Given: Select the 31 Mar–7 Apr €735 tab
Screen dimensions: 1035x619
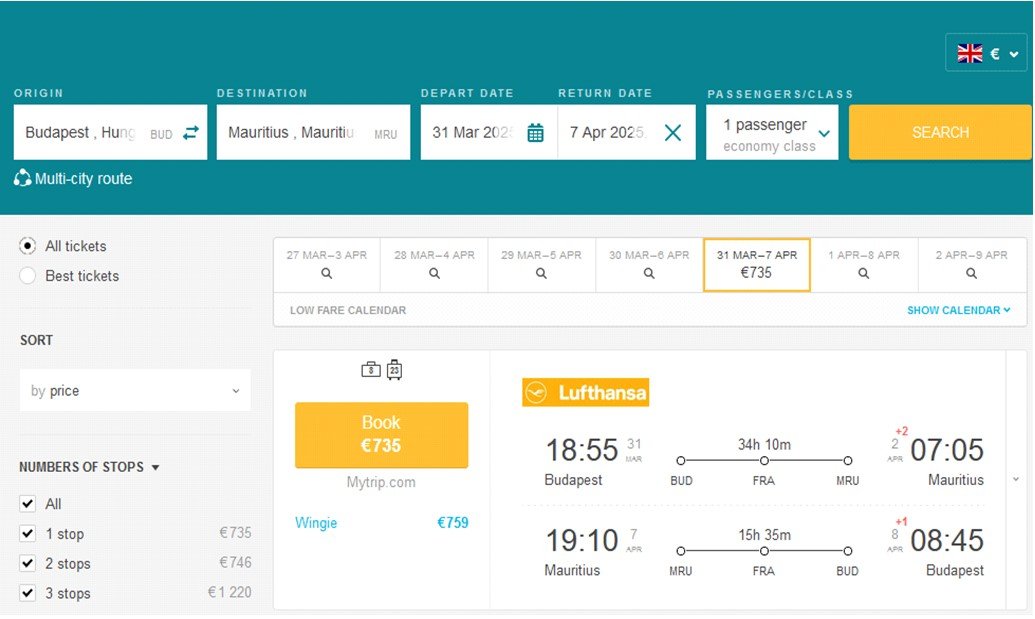Looking at the screenshot, I should coord(757,265).
